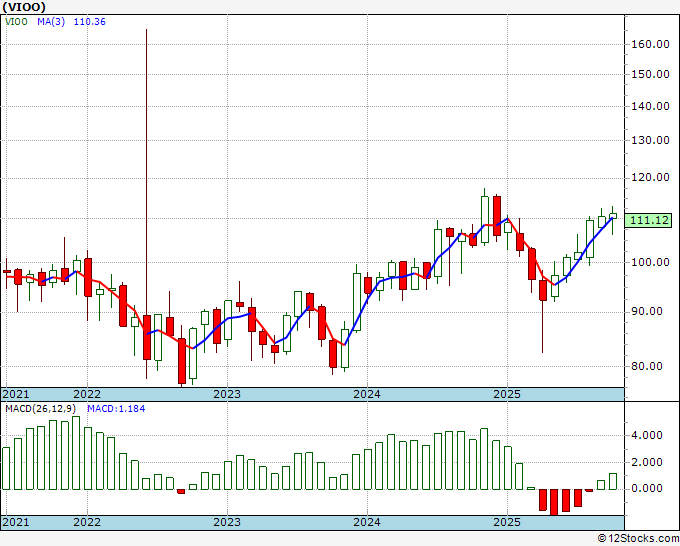Screen dimensions: 680x546
Task: Click the 140.00 price axis label
Action: [650, 106]
